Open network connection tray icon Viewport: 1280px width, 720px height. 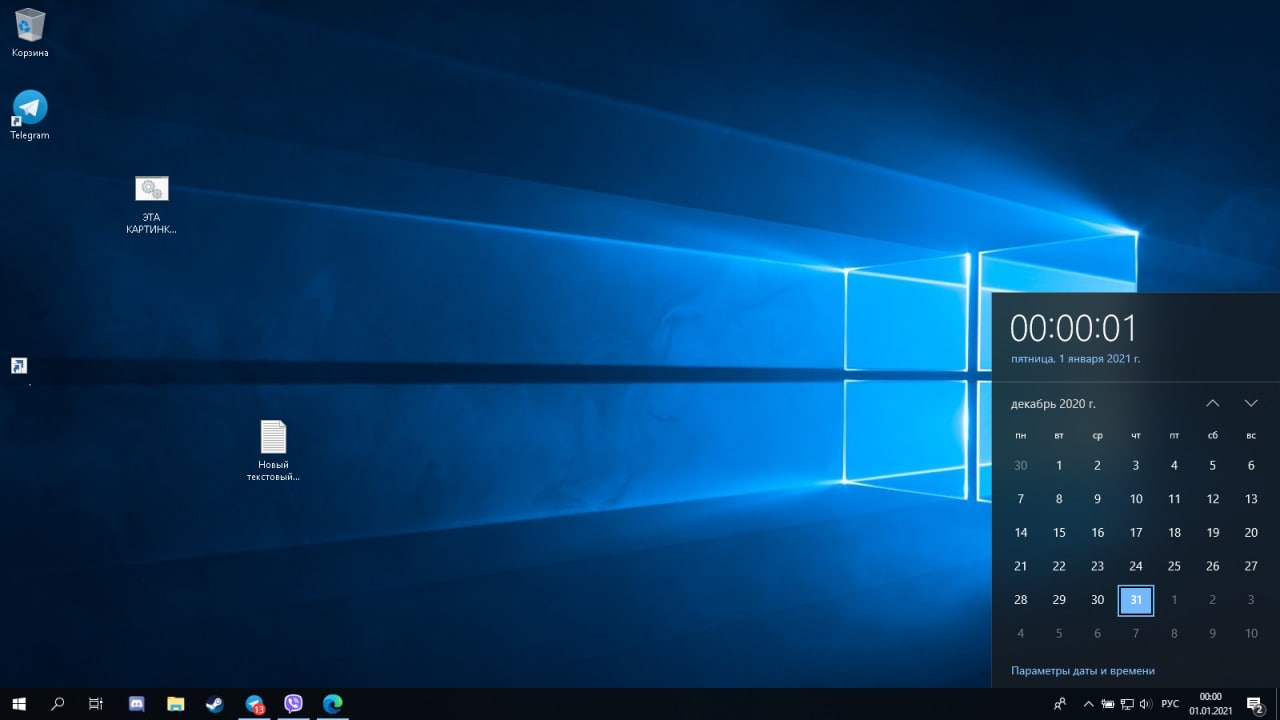click(1126, 704)
